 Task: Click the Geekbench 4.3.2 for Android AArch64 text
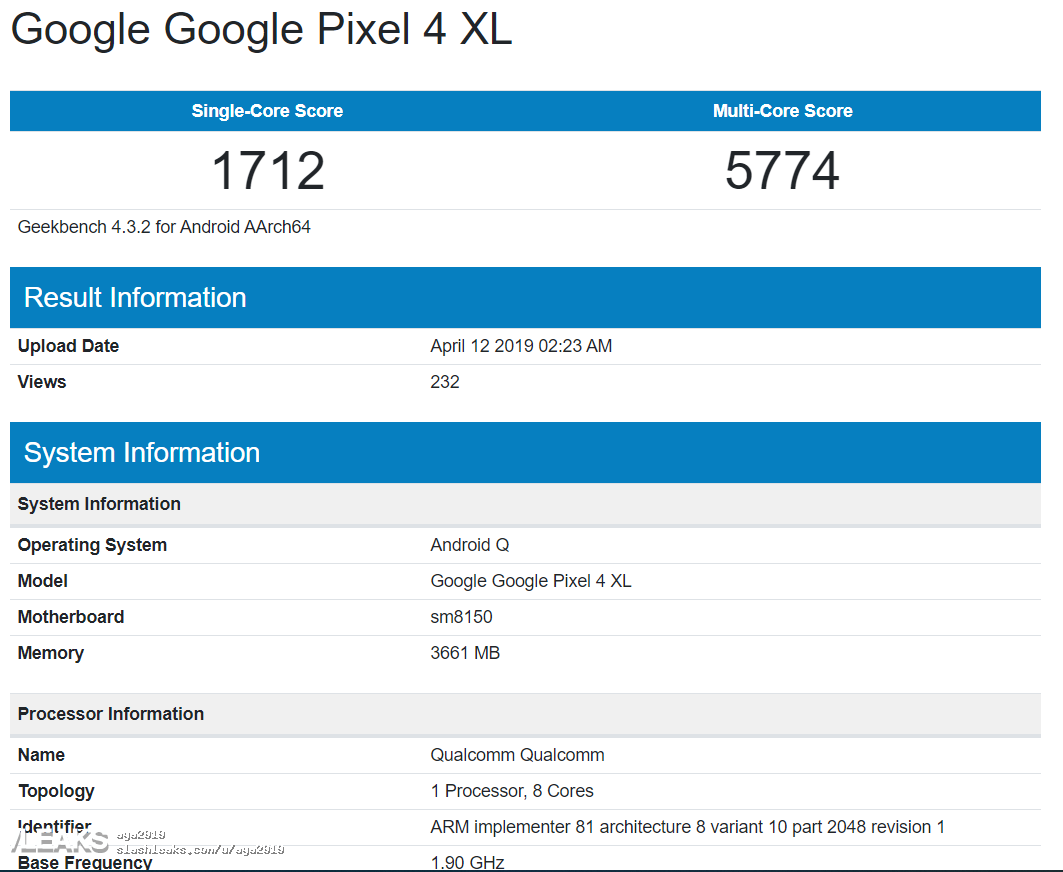click(164, 227)
